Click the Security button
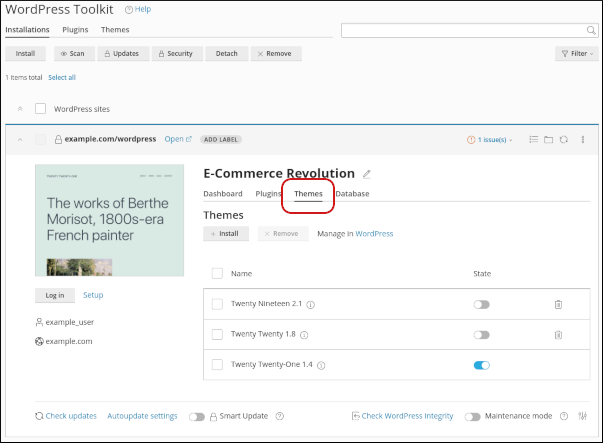Screen dimensions: 603x443 tap(177, 53)
